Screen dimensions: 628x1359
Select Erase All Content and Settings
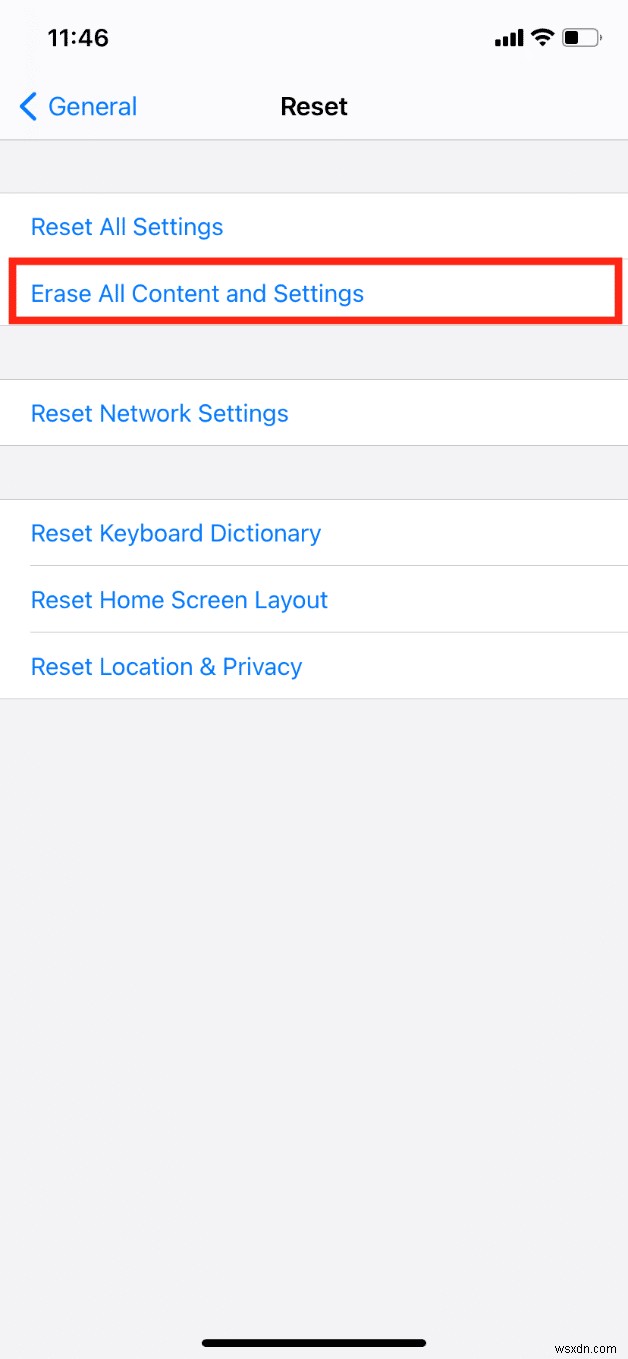[x=197, y=293]
